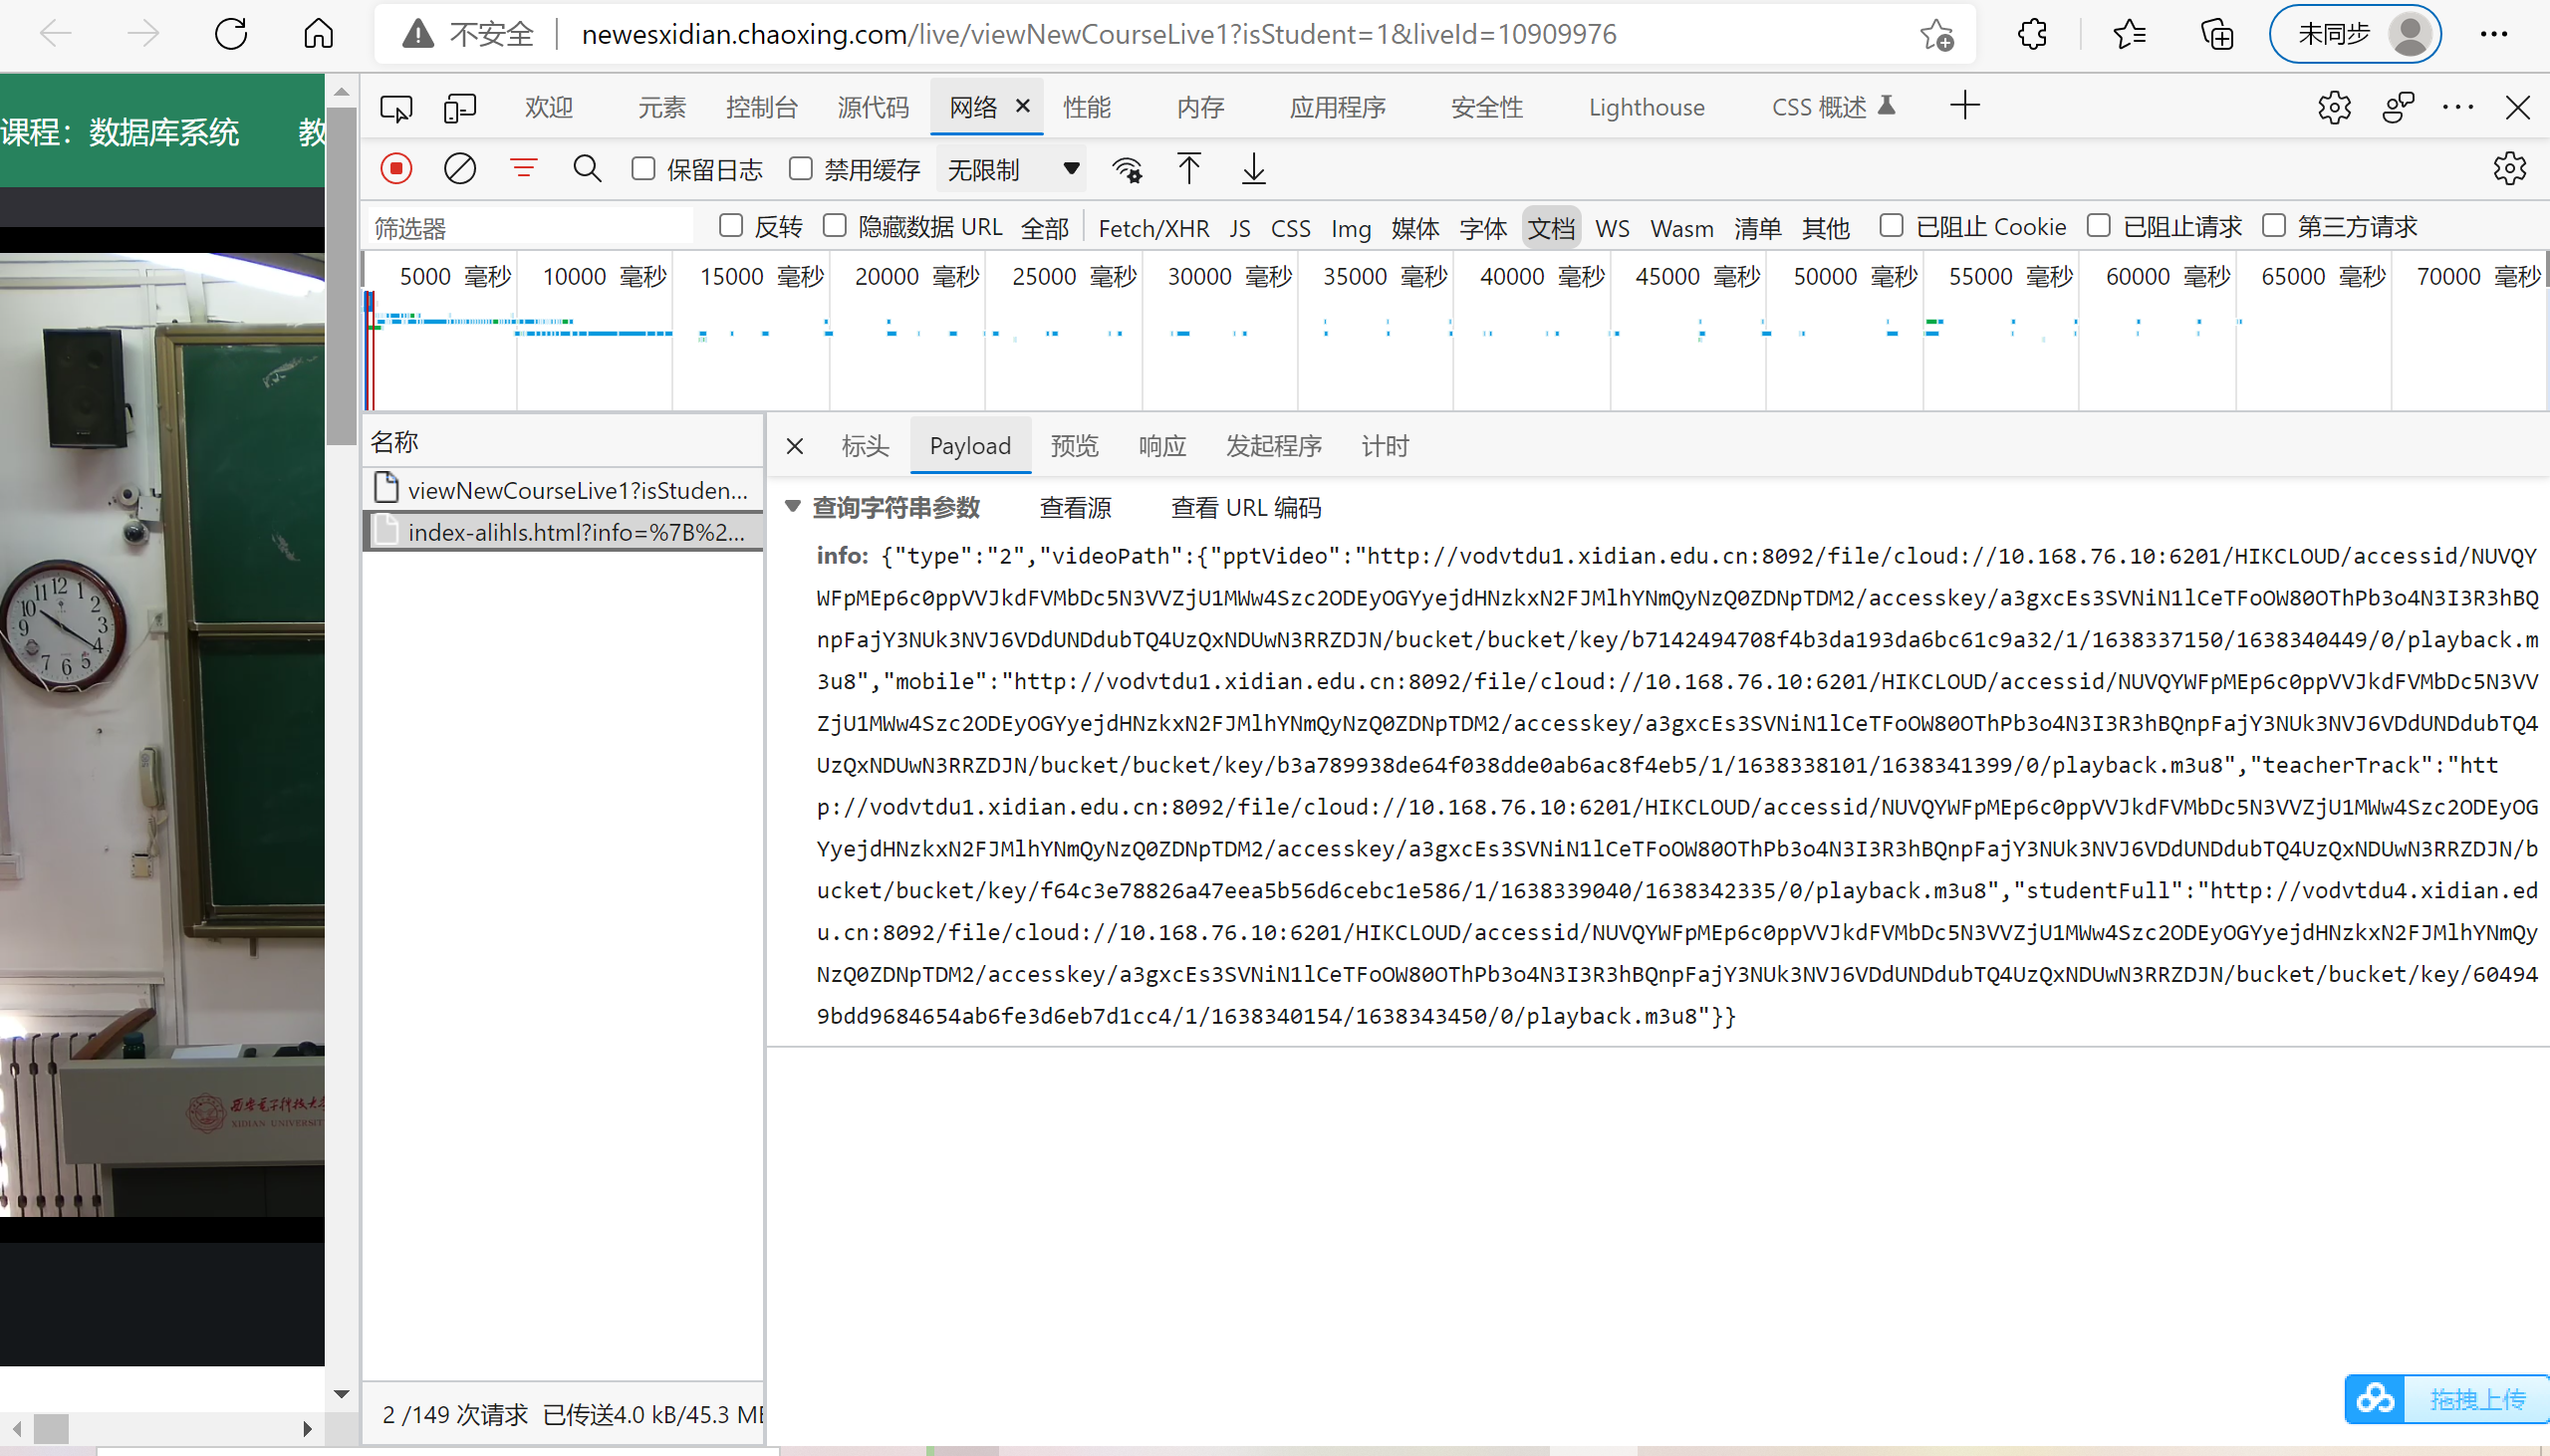The image size is (2550, 1456).
Task: Click the 查看源 link
Action: (1075, 508)
